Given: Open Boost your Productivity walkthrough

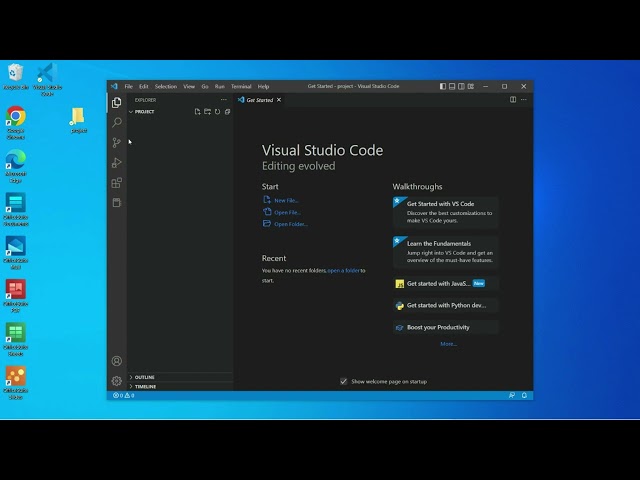Looking at the screenshot, I should click(445, 327).
